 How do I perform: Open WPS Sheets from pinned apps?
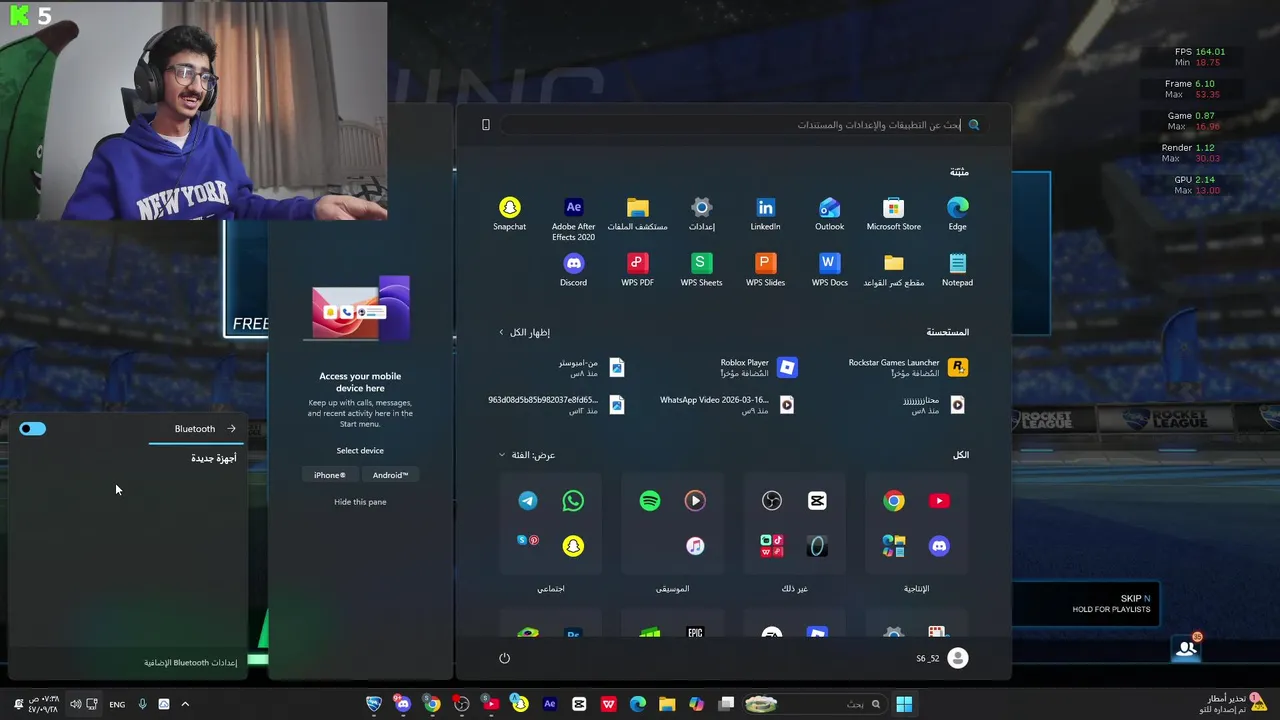(x=701, y=270)
